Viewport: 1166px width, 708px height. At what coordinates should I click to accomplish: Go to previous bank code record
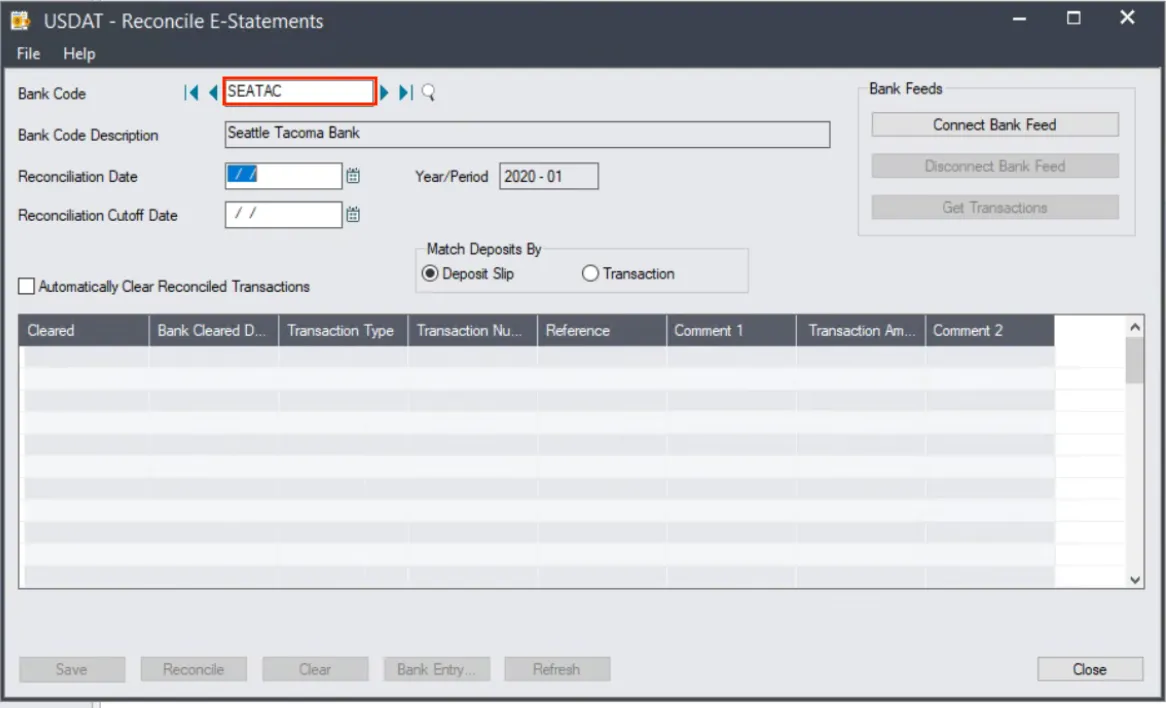coord(213,92)
